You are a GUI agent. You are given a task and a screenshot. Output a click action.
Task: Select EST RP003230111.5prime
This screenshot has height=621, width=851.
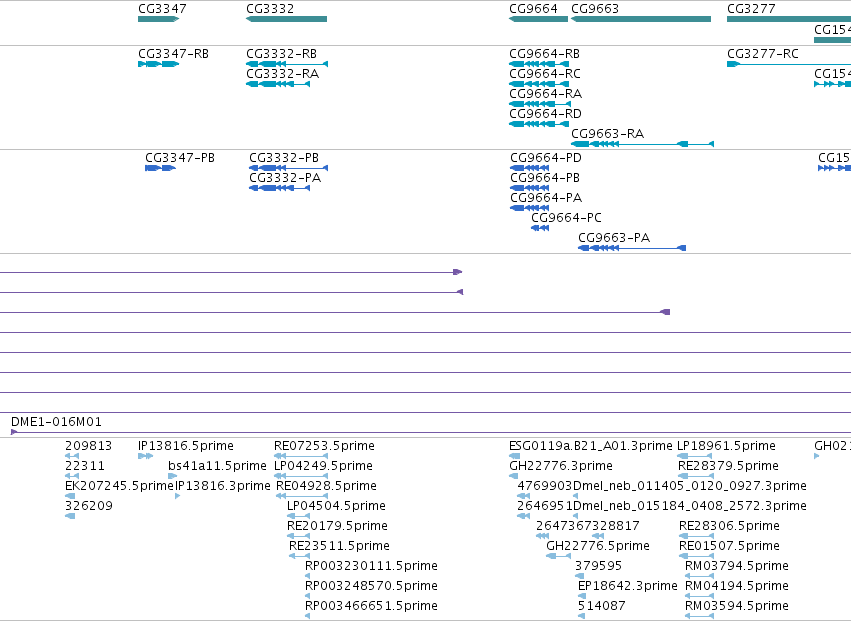pos(308,576)
